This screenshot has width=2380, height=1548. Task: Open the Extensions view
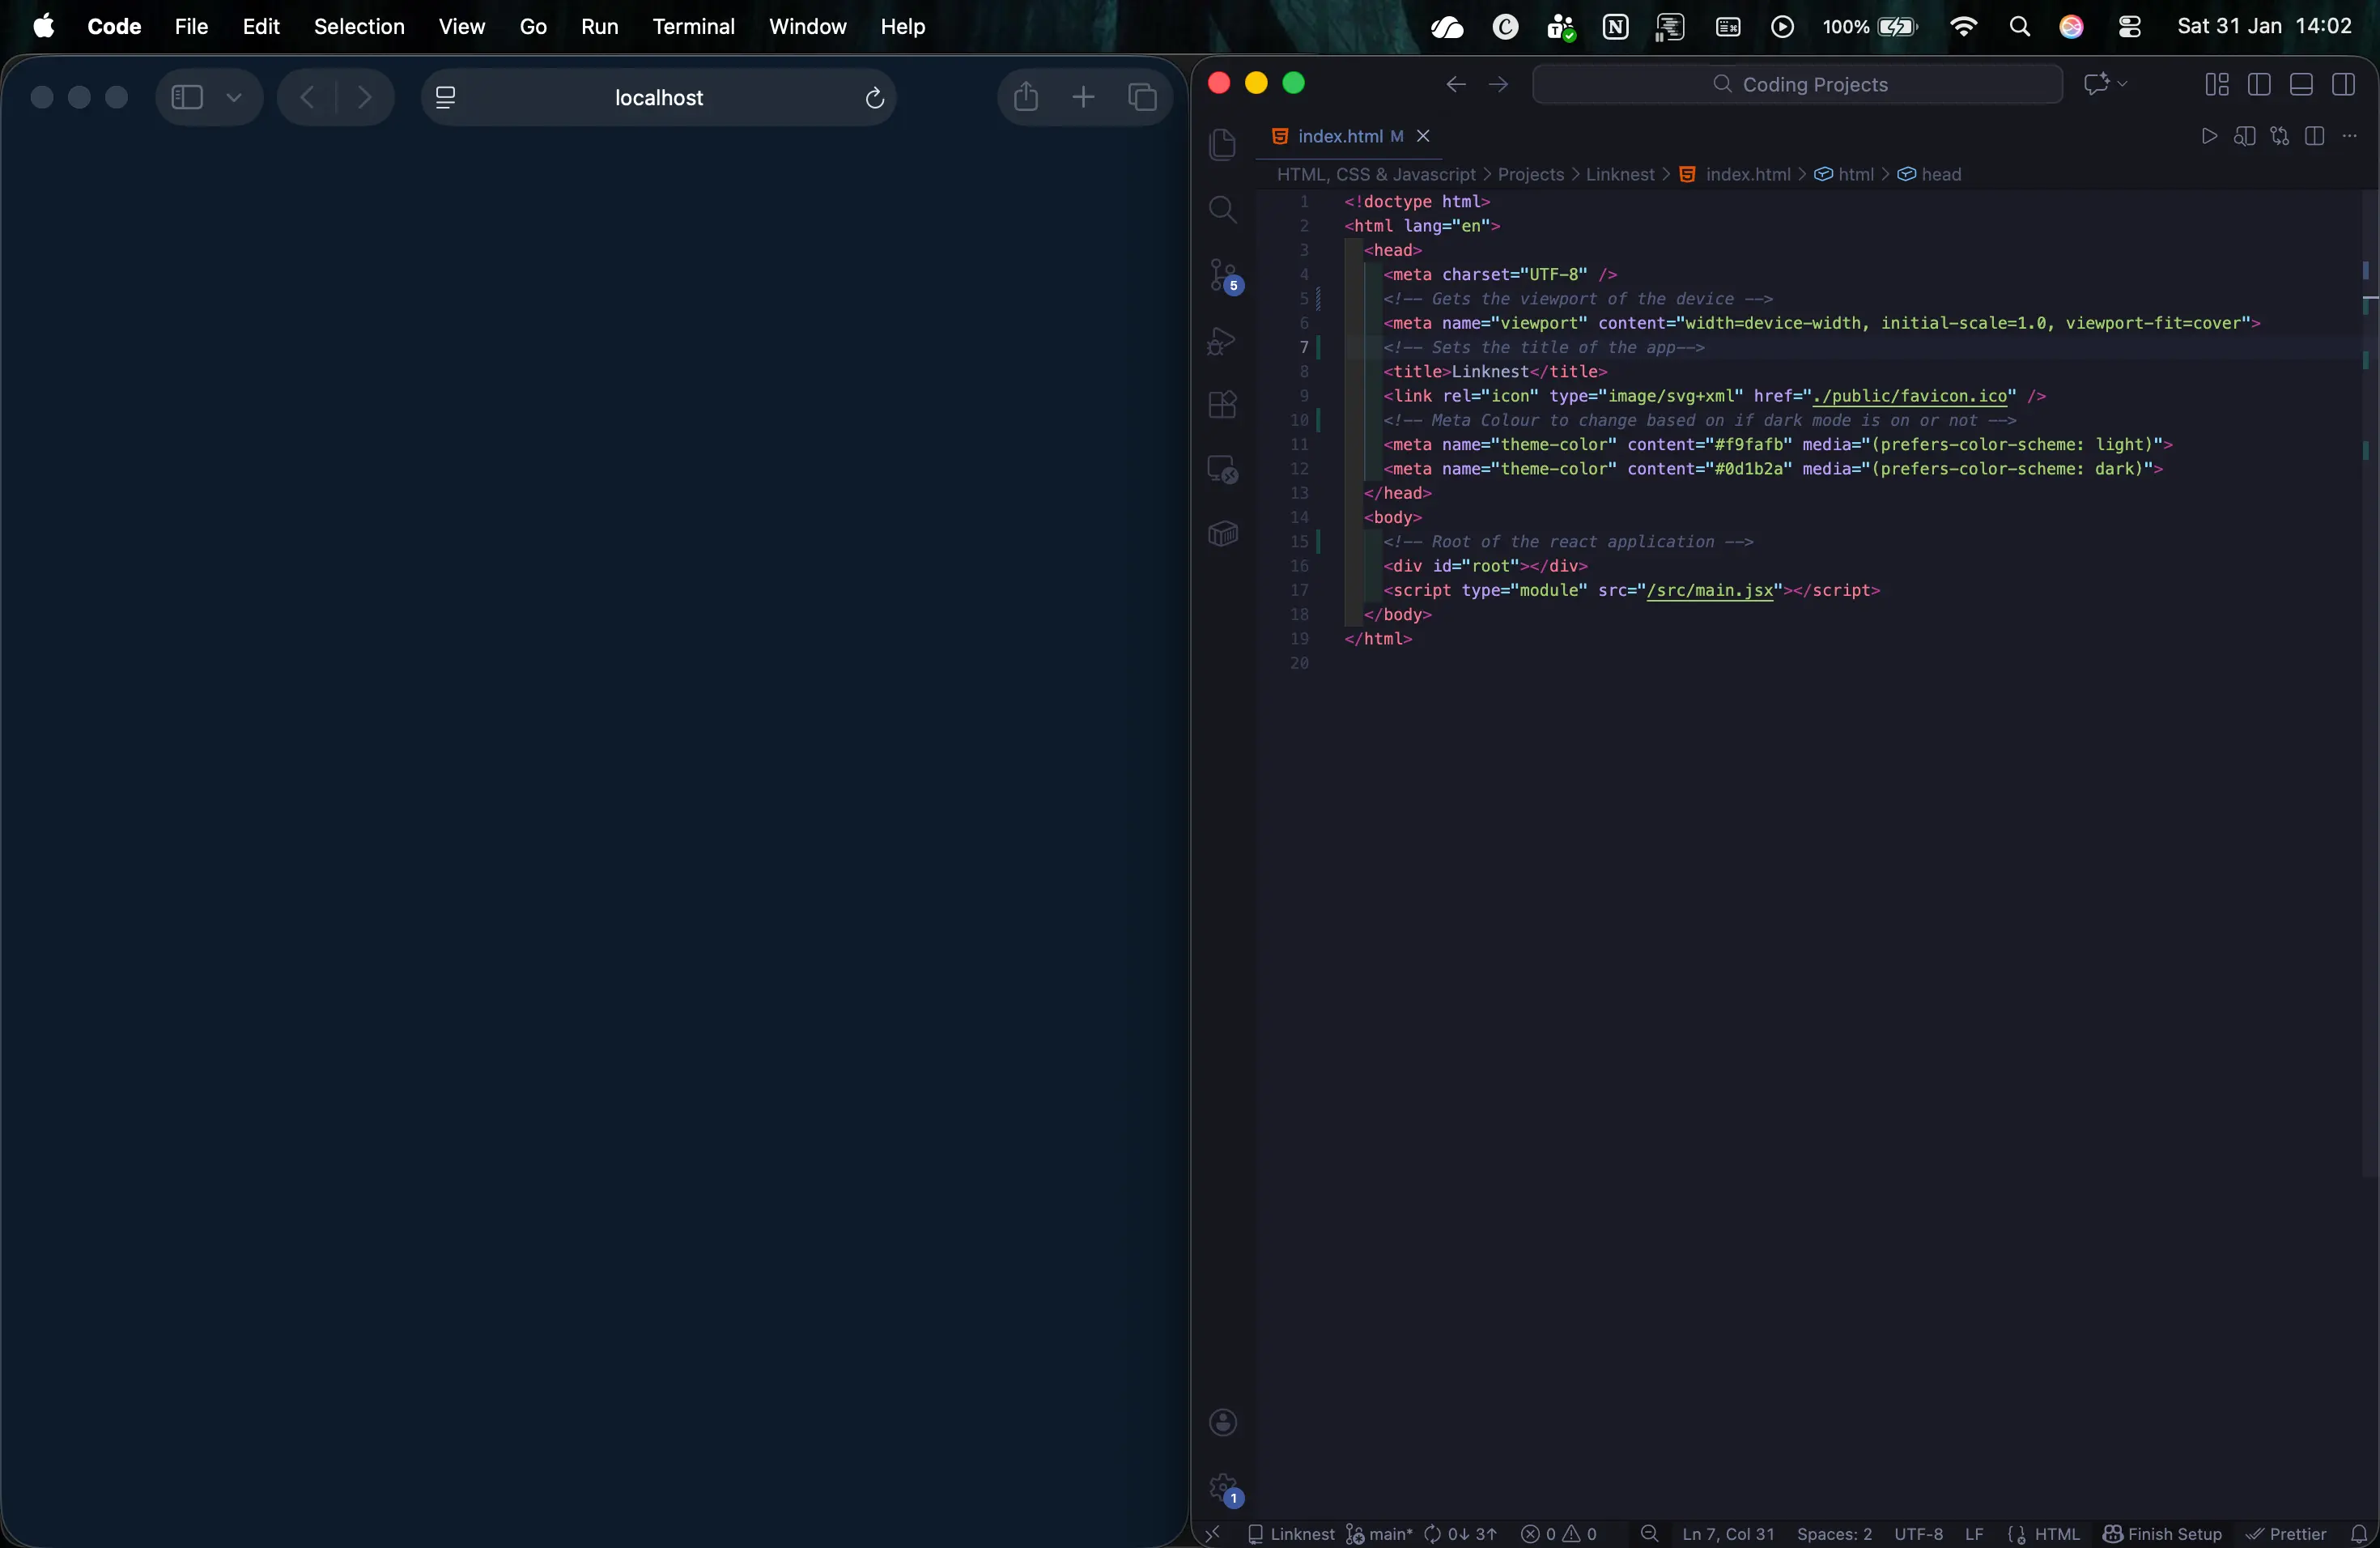pos(1222,405)
